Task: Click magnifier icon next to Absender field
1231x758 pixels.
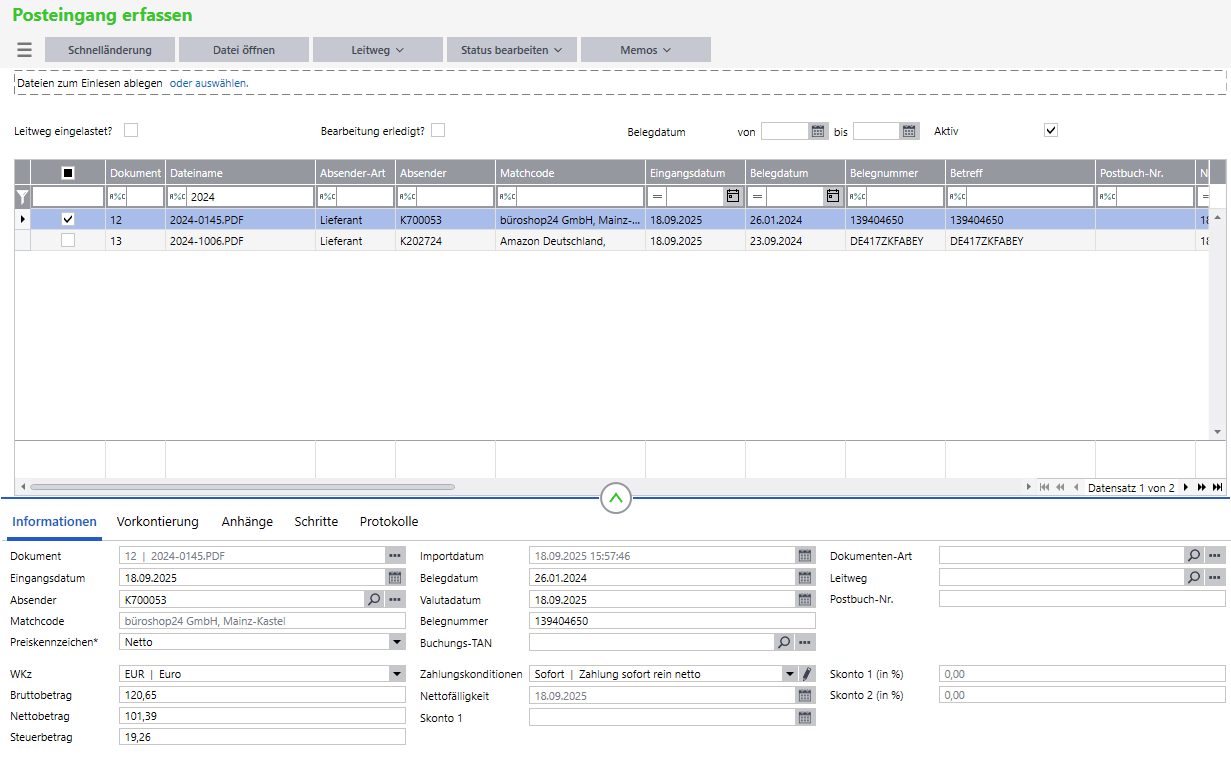Action: click(374, 600)
